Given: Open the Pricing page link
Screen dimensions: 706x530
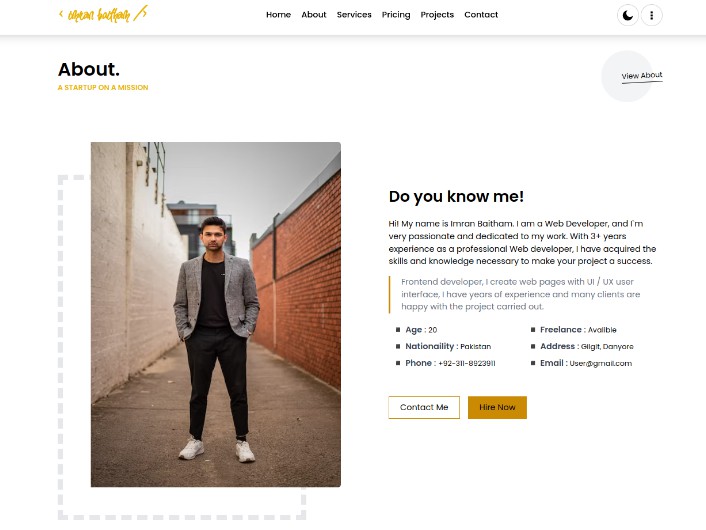Looking at the screenshot, I should coord(396,15).
